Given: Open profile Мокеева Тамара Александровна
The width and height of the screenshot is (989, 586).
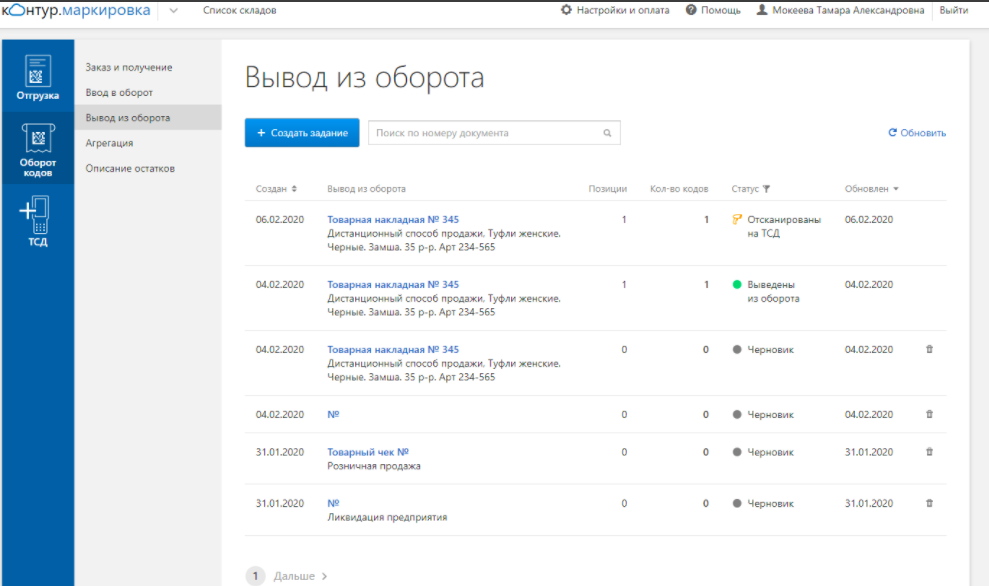Looking at the screenshot, I should (848, 11).
